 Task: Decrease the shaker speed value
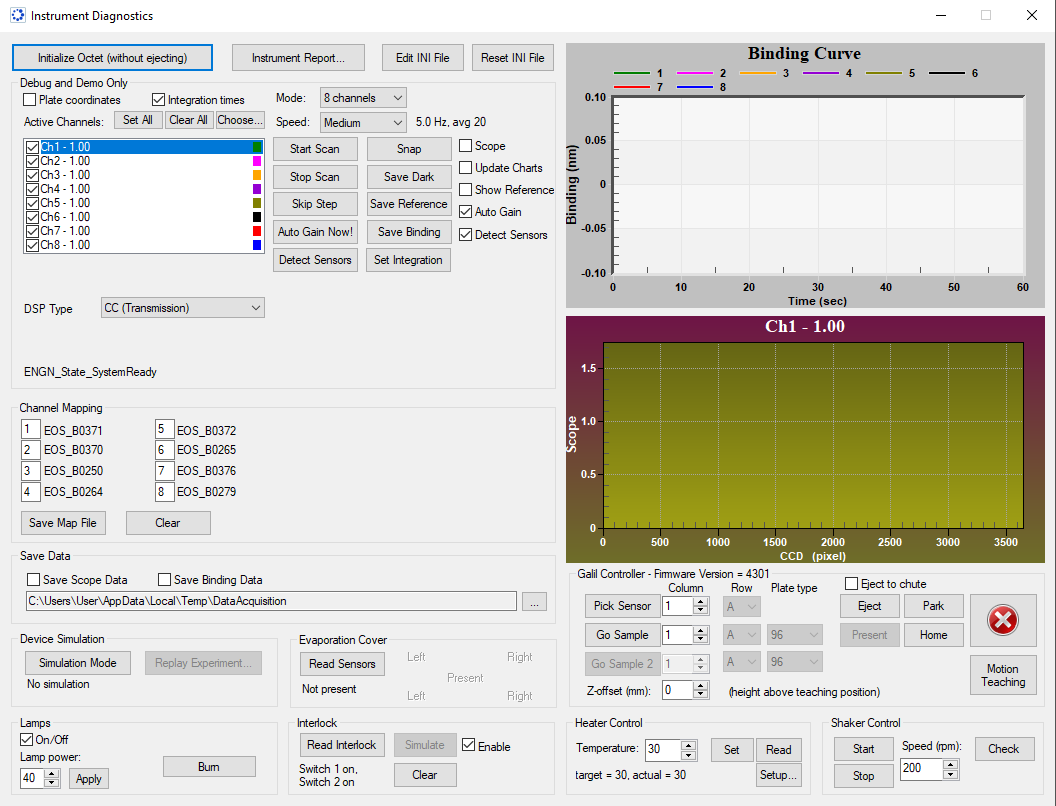click(x=950, y=774)
